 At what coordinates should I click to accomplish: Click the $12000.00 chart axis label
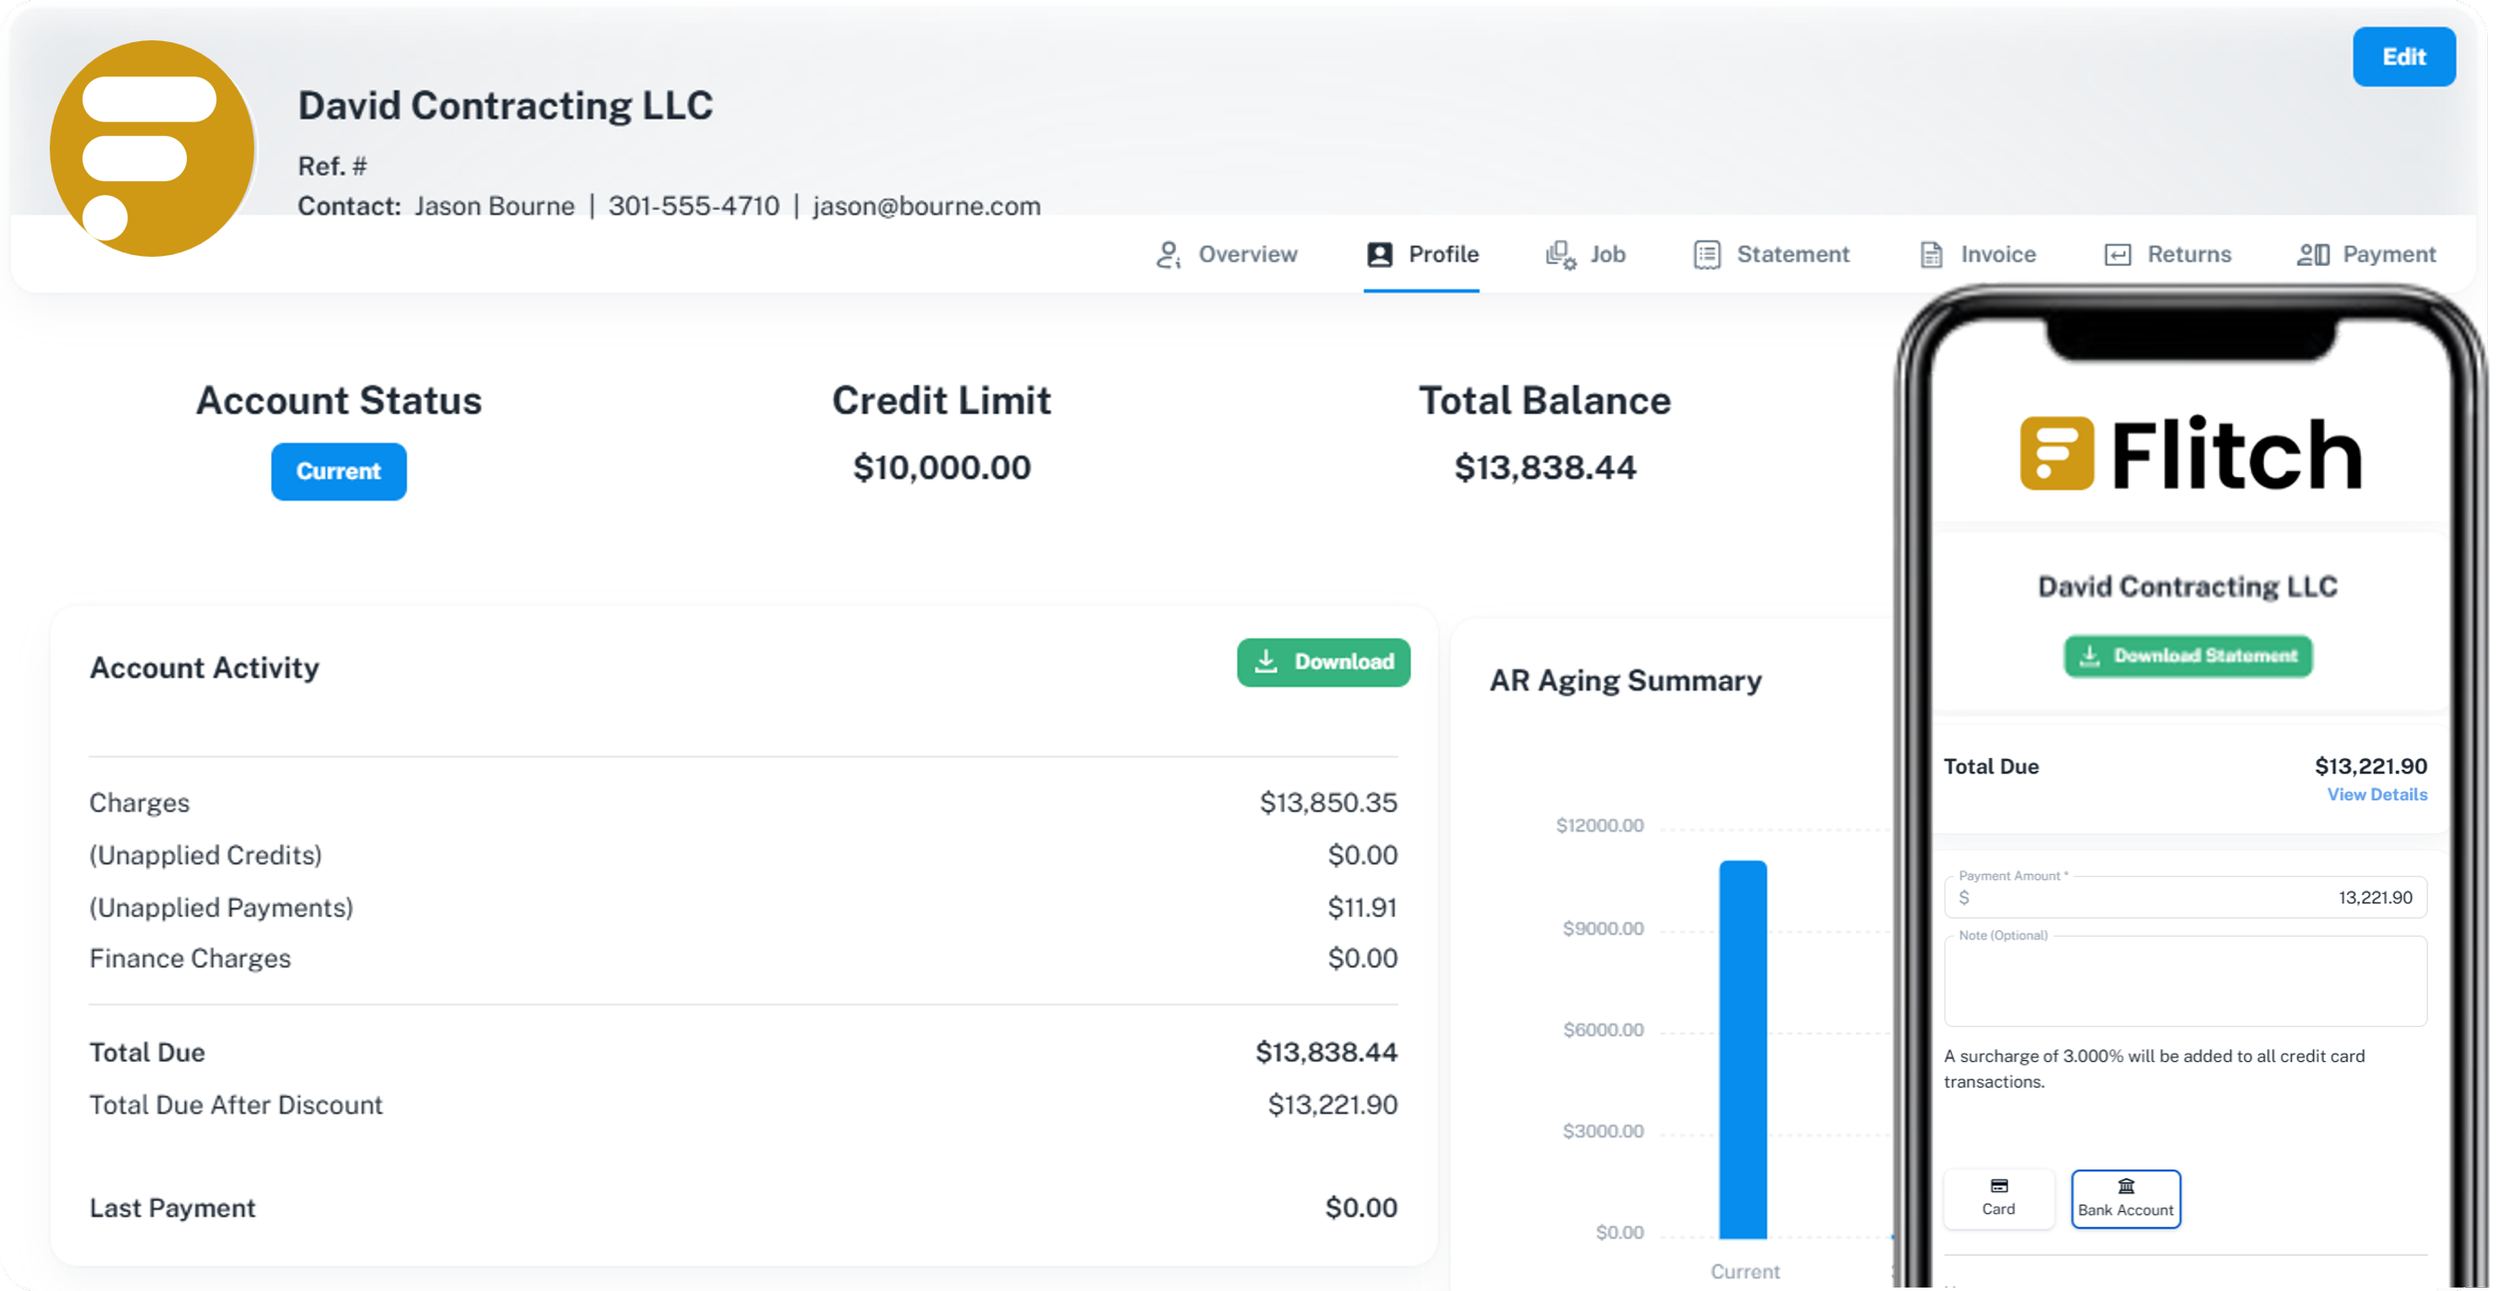coord(1600,826)
